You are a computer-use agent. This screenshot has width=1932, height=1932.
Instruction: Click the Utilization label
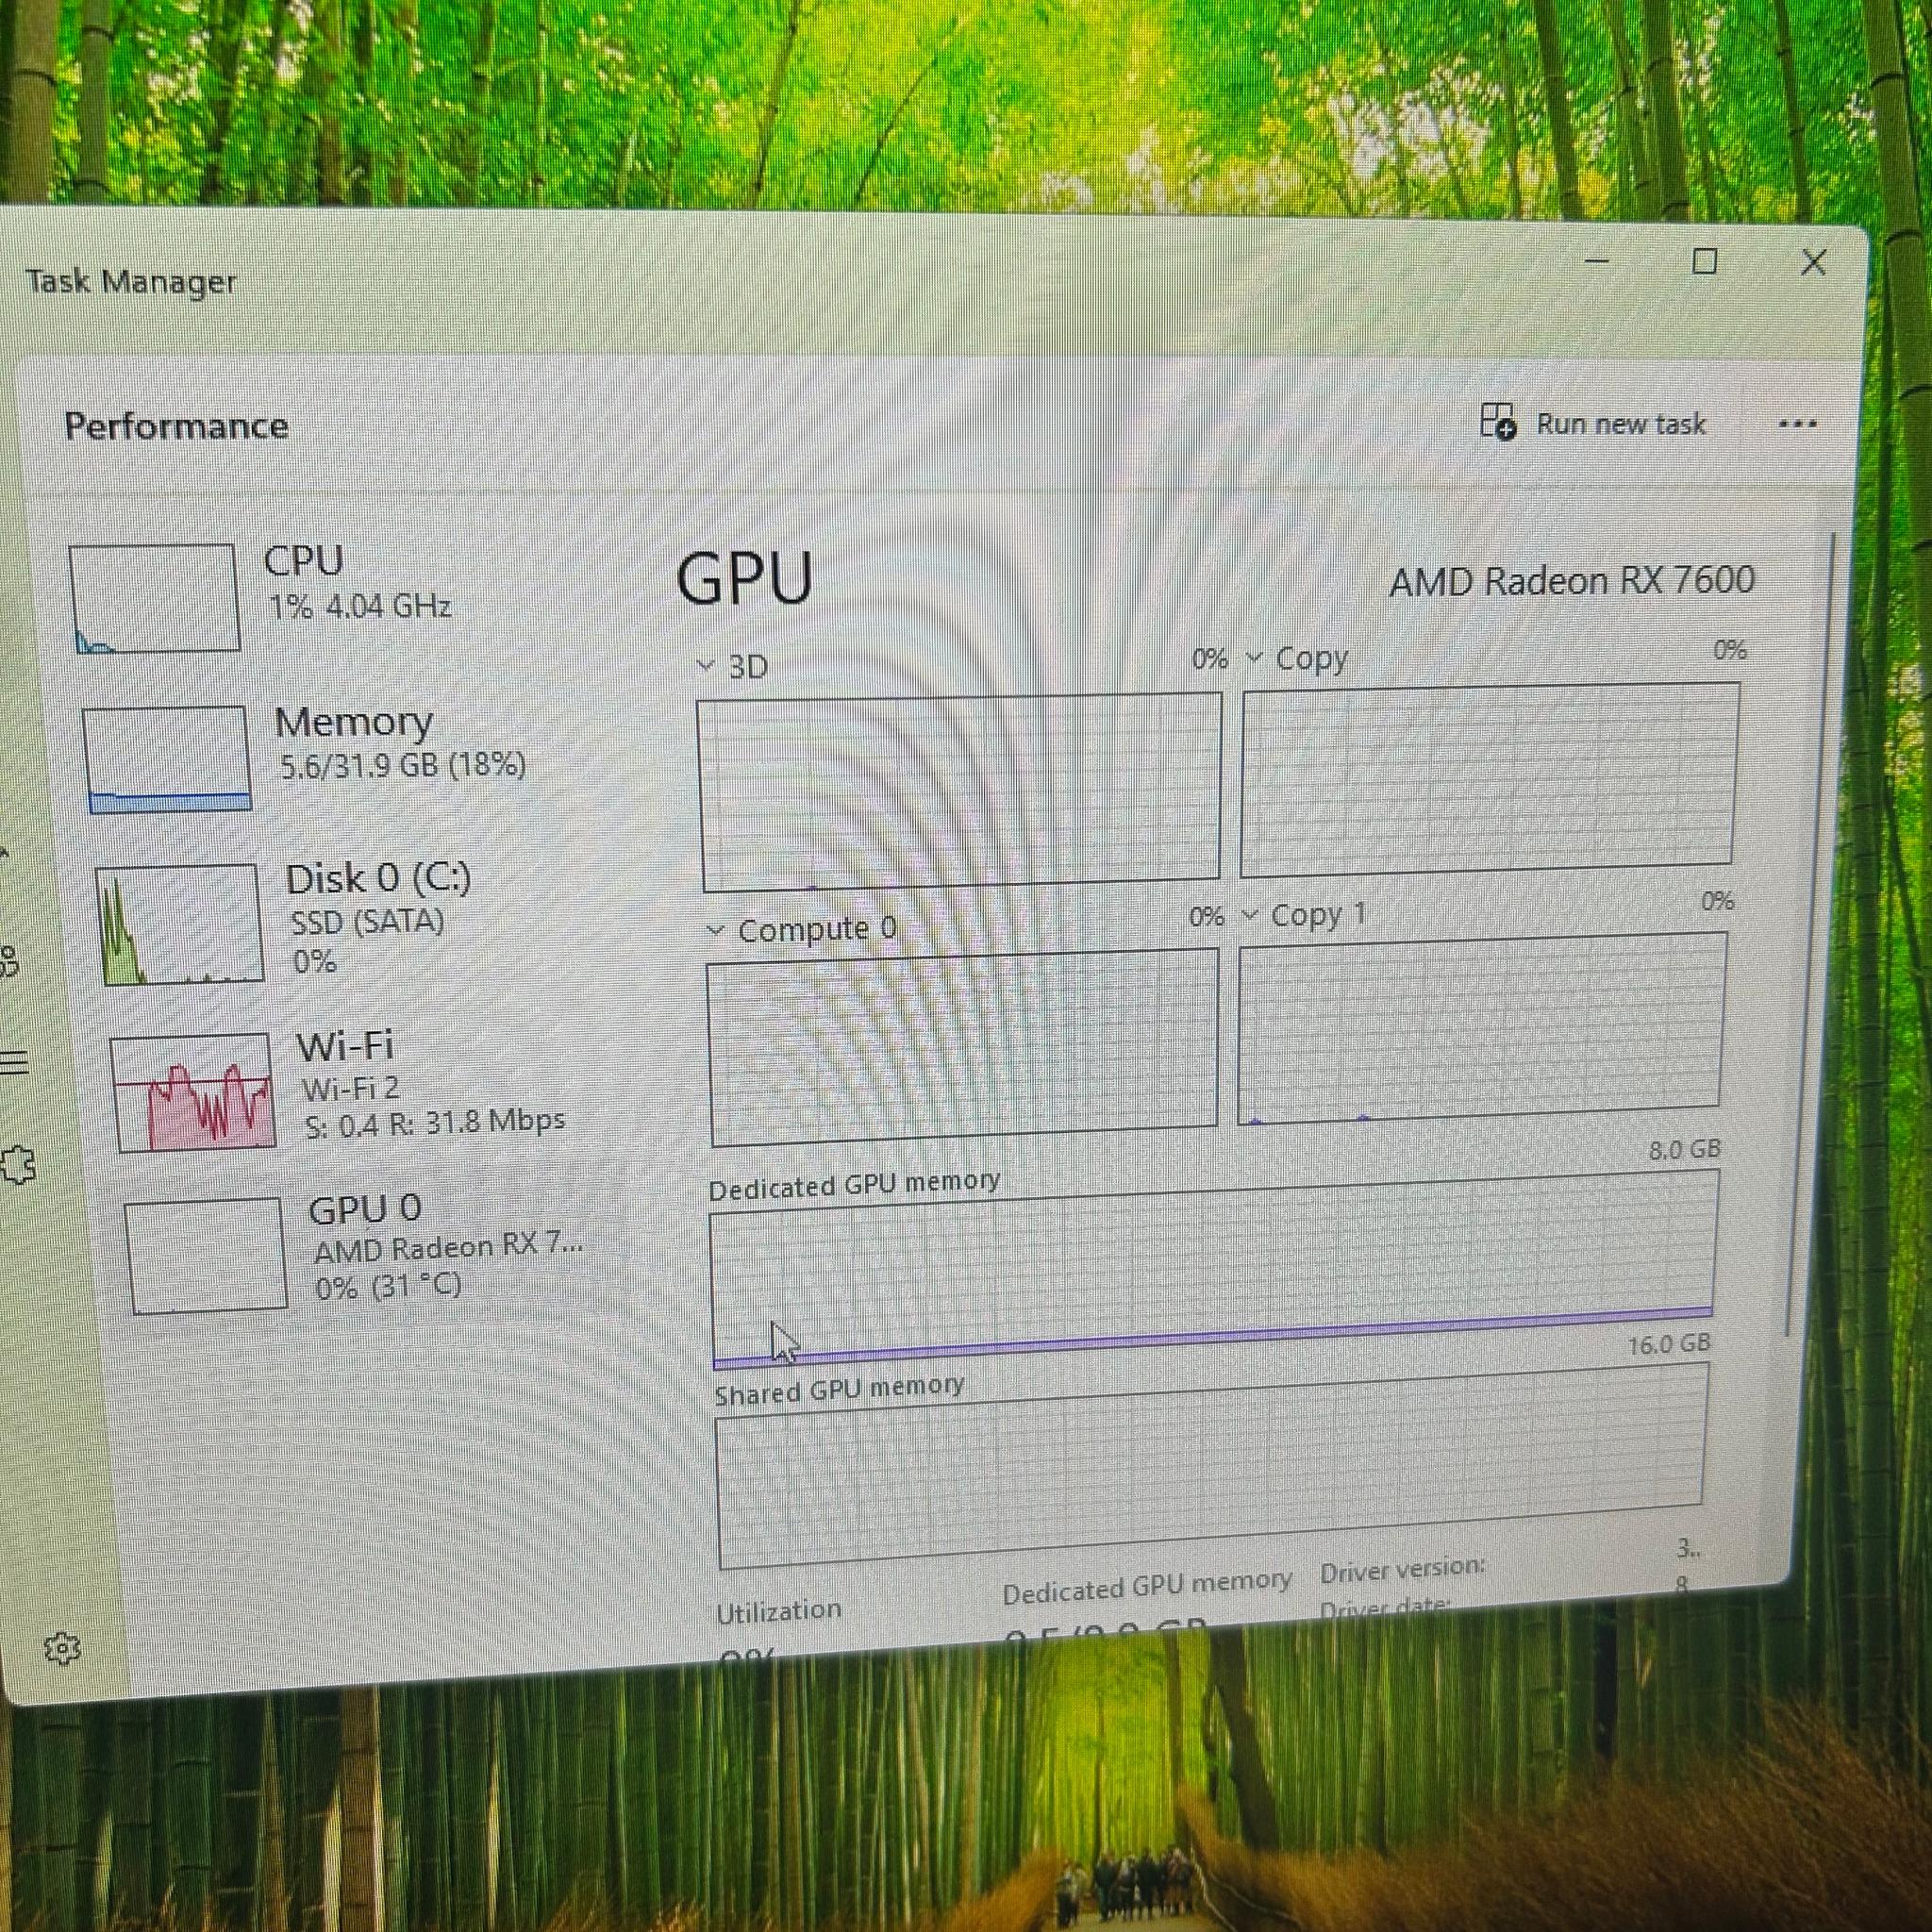(x=778, y=1611)
